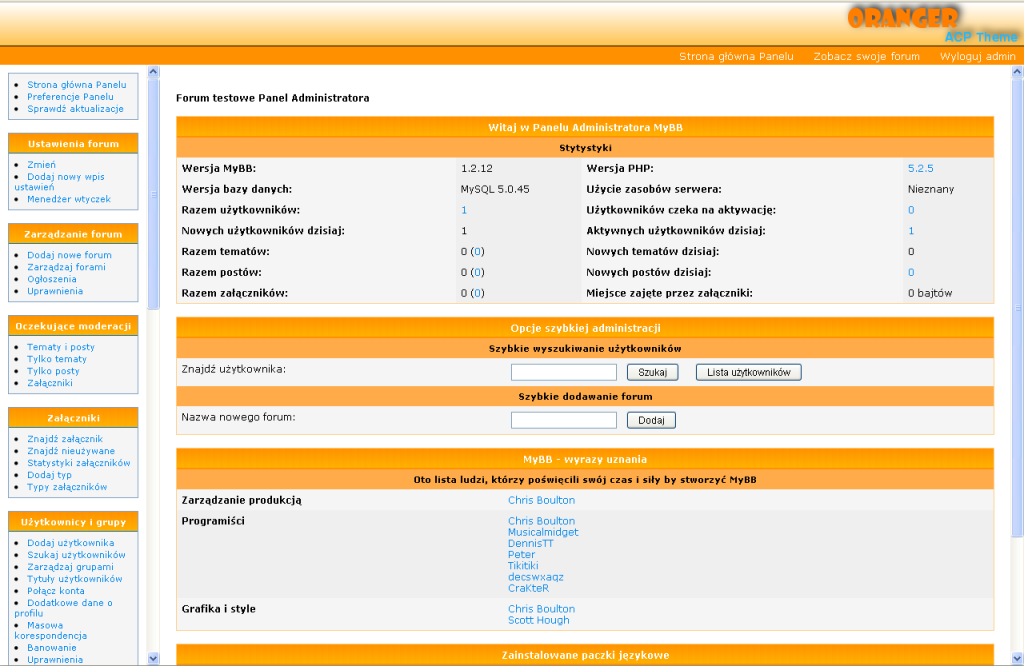This screenshot has width=1024, height=666.
Task: Focus the Nazwa nowego forum input field
Action: (563, 420)
